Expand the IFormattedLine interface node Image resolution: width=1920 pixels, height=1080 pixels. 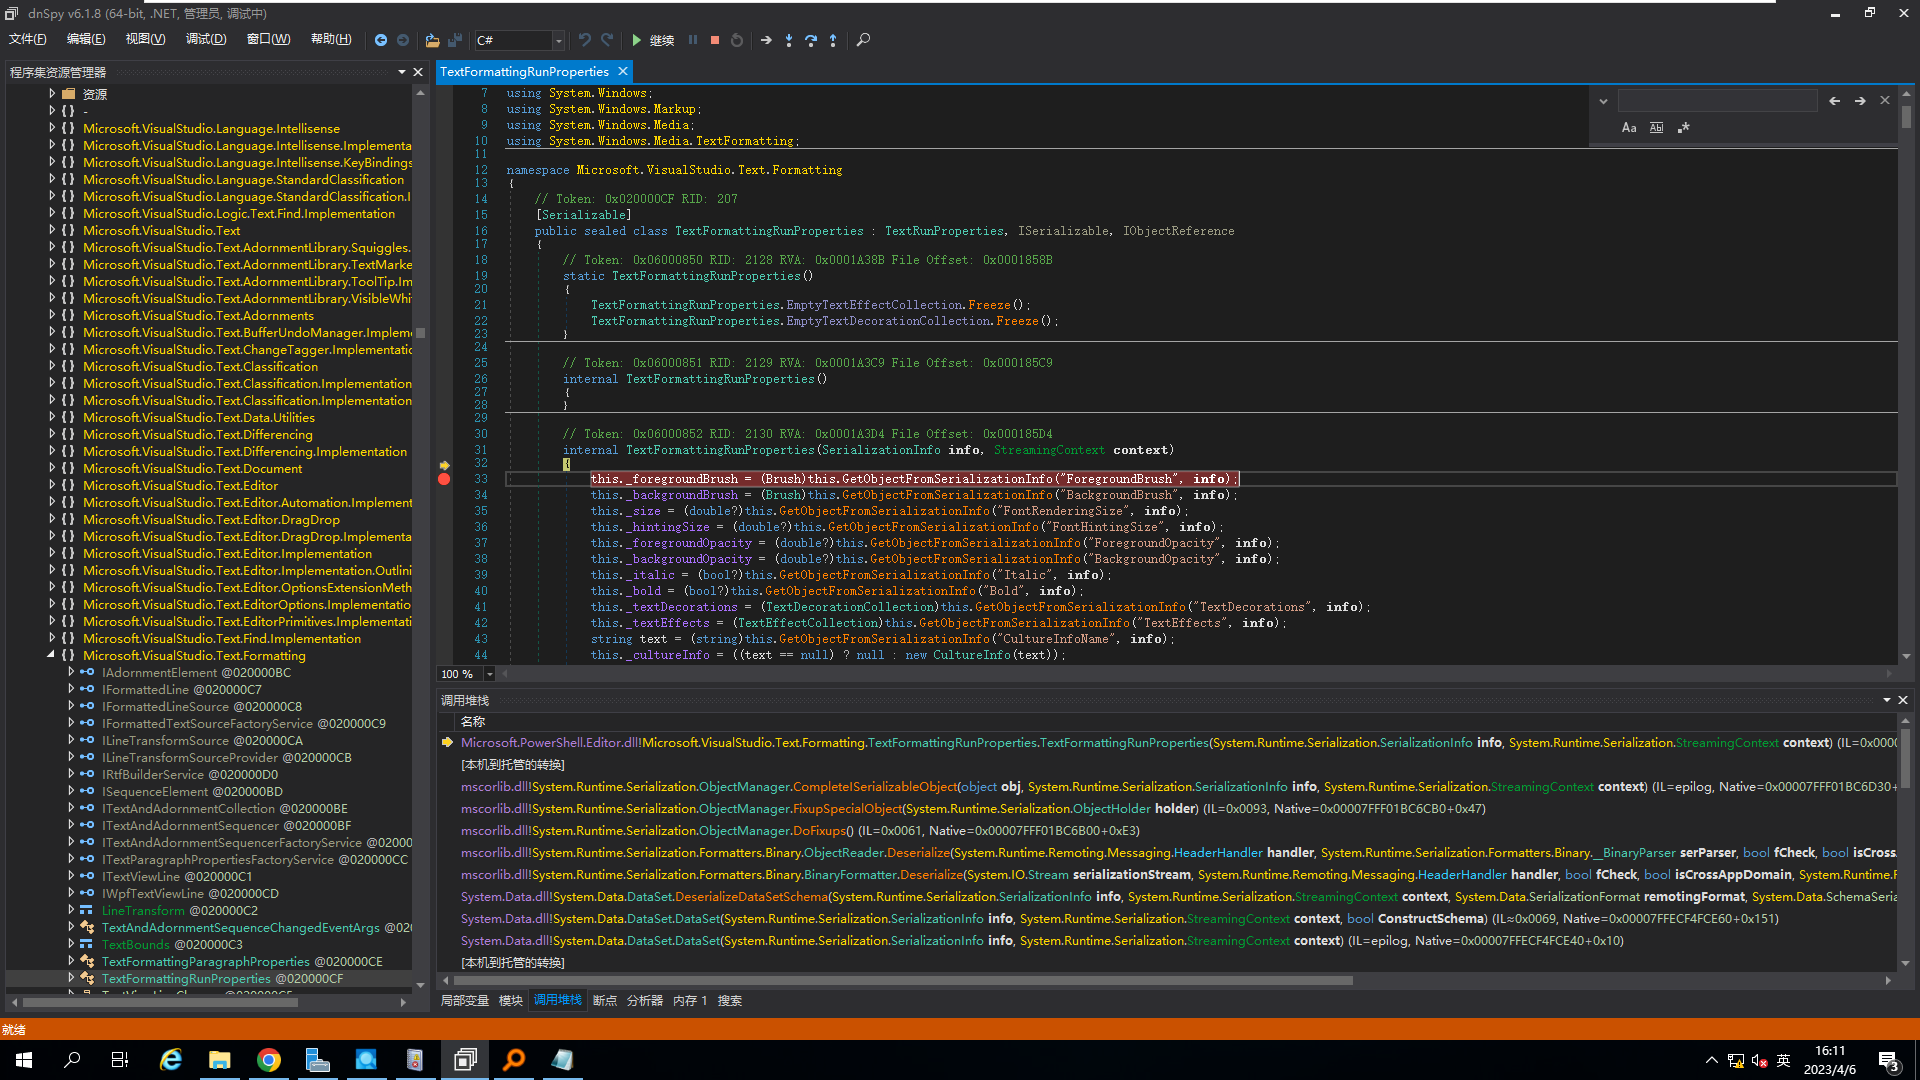[71, 689]
